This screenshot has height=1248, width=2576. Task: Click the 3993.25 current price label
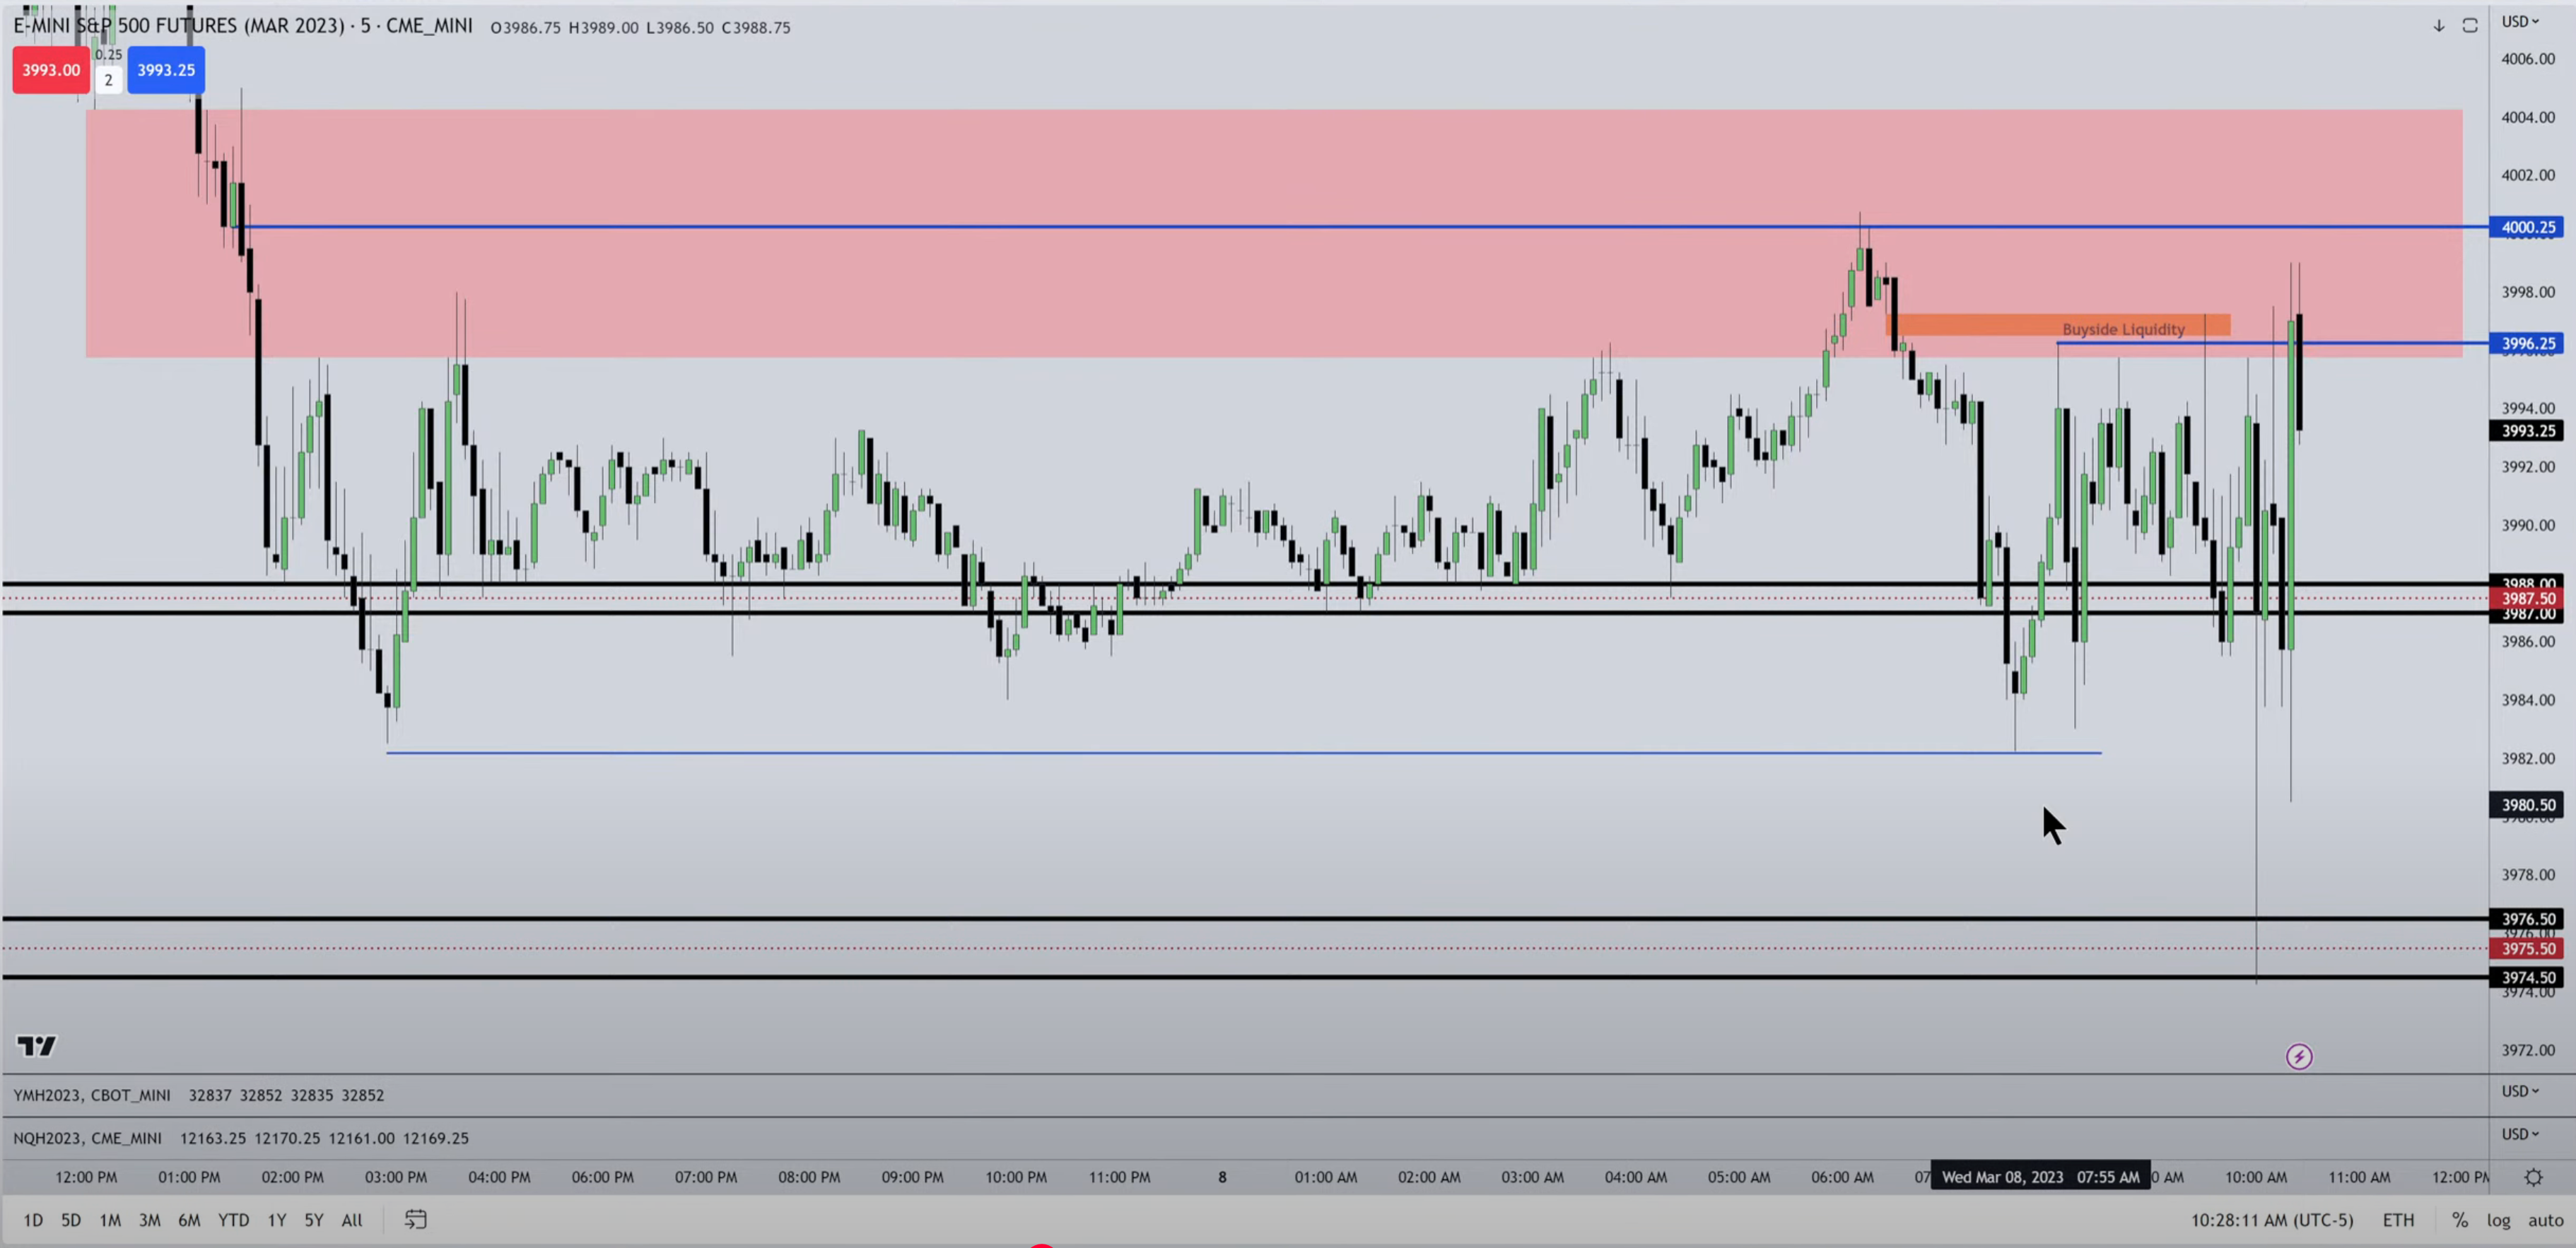click(x=2527, y=431)
